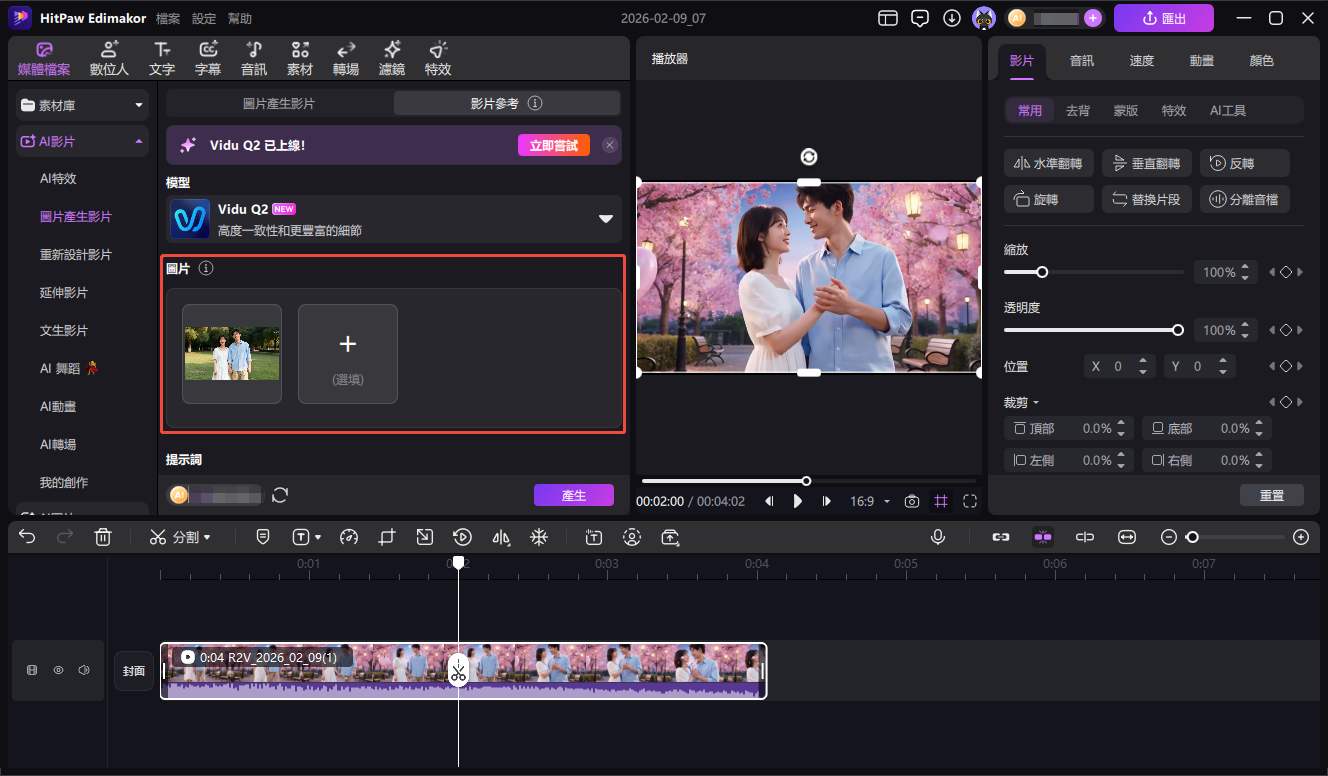Select the crop tool in timeline toolbar

coord(387,537)
